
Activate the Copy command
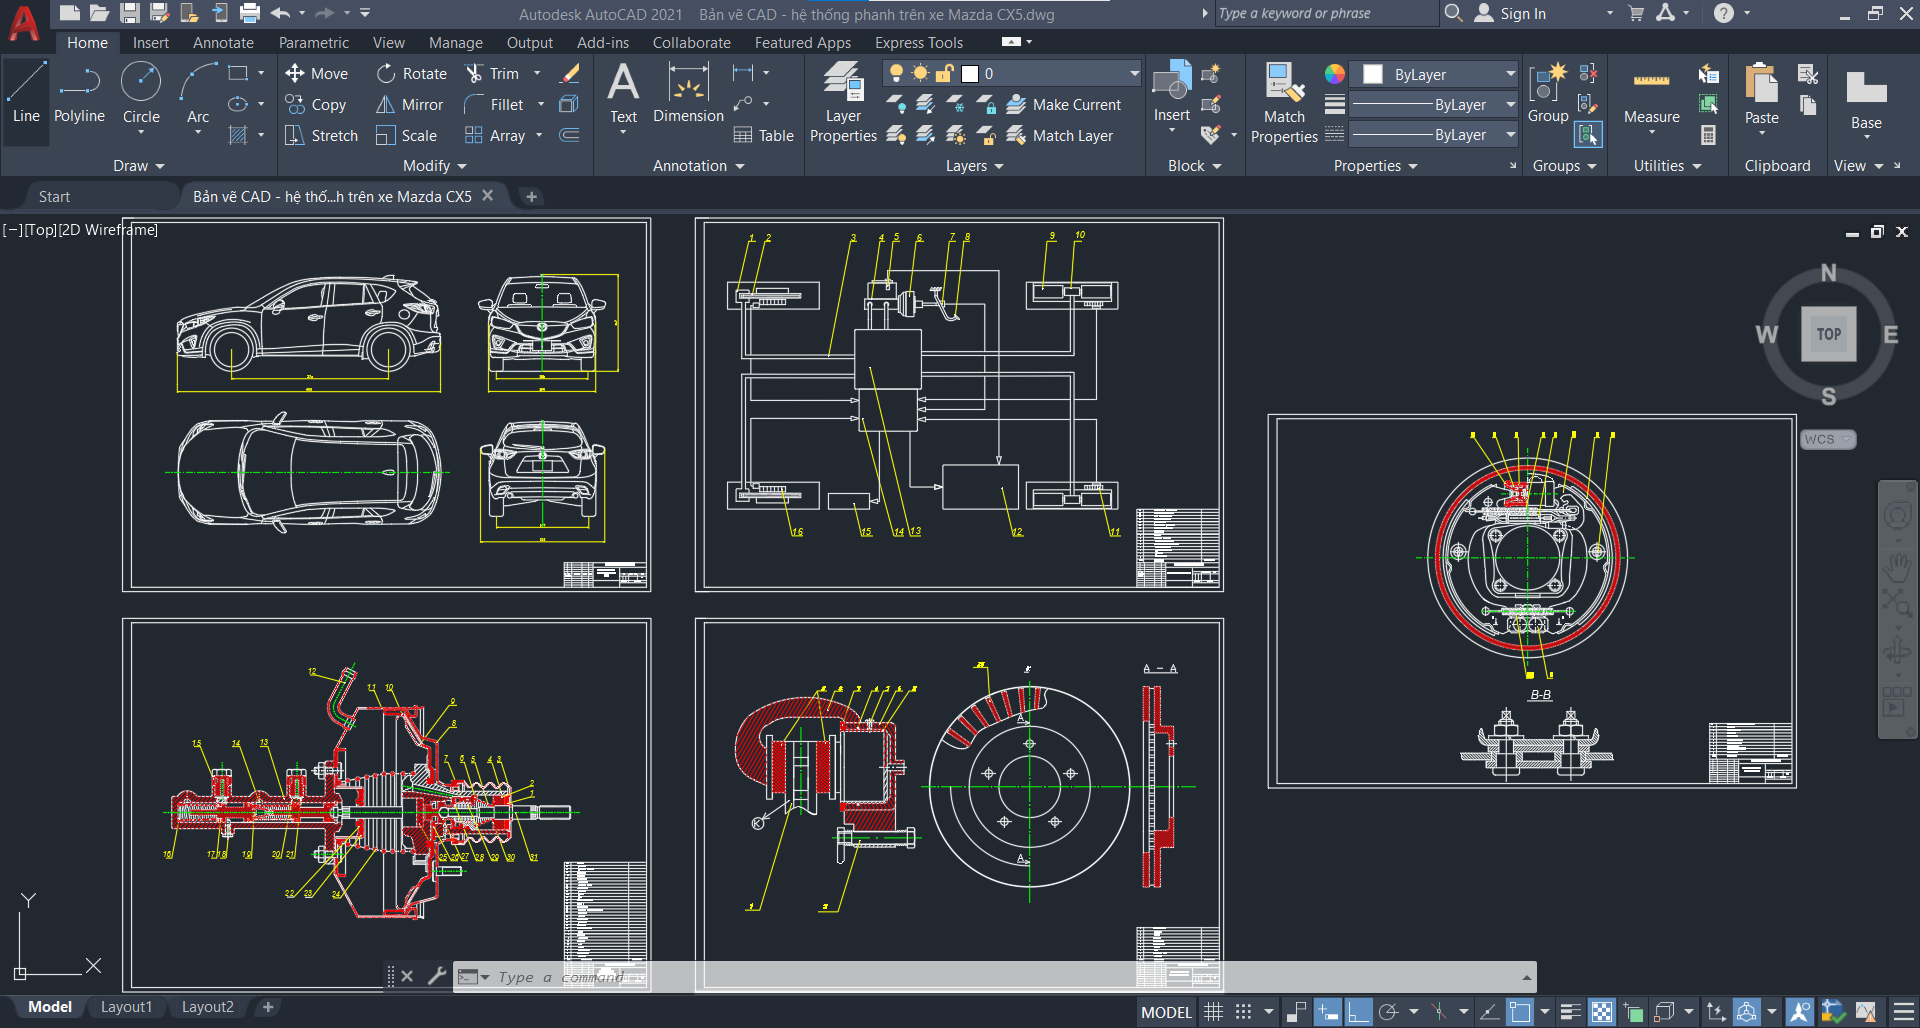316,104
